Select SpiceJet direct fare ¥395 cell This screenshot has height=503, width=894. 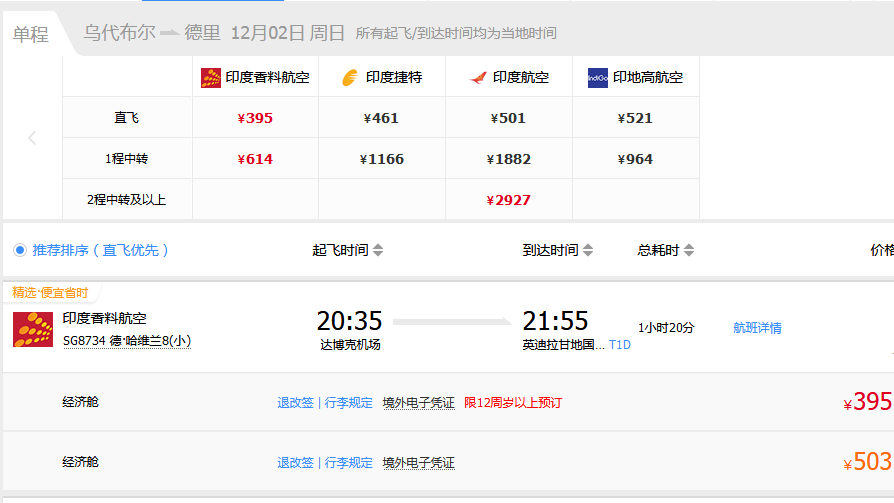tap(255, 118)
